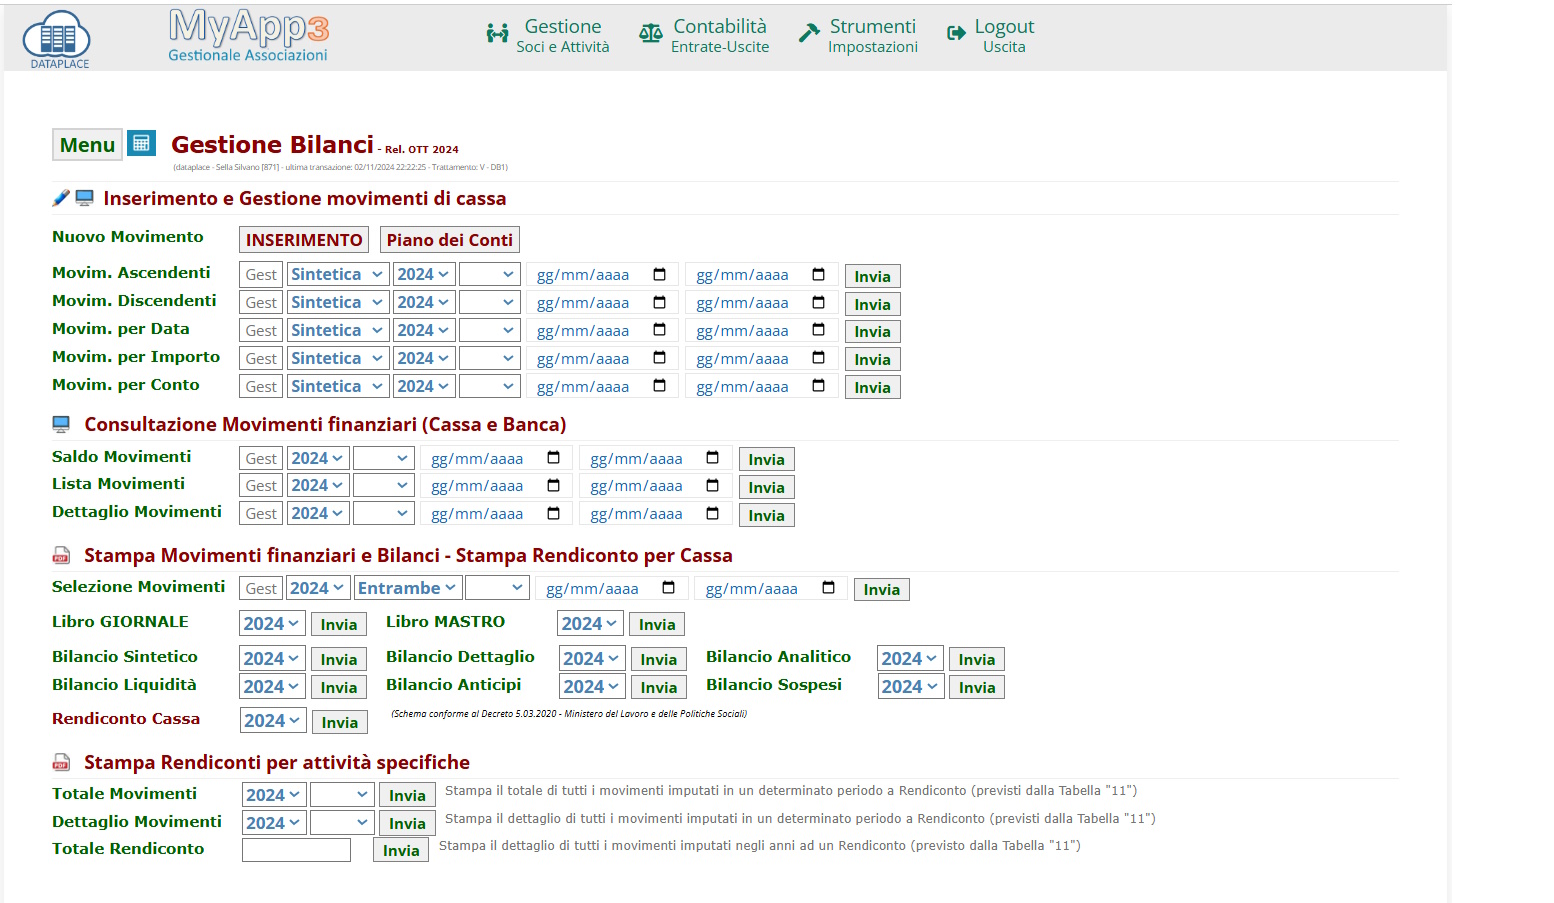This screenshot has width=1554, height=903.
Task: Open year 2024 dropdown in Movim. per Importo row
Action: [424, 358]
